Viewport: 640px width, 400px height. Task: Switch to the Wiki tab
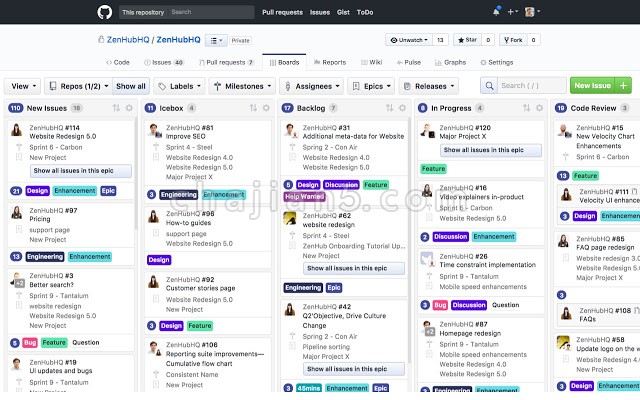371,62
